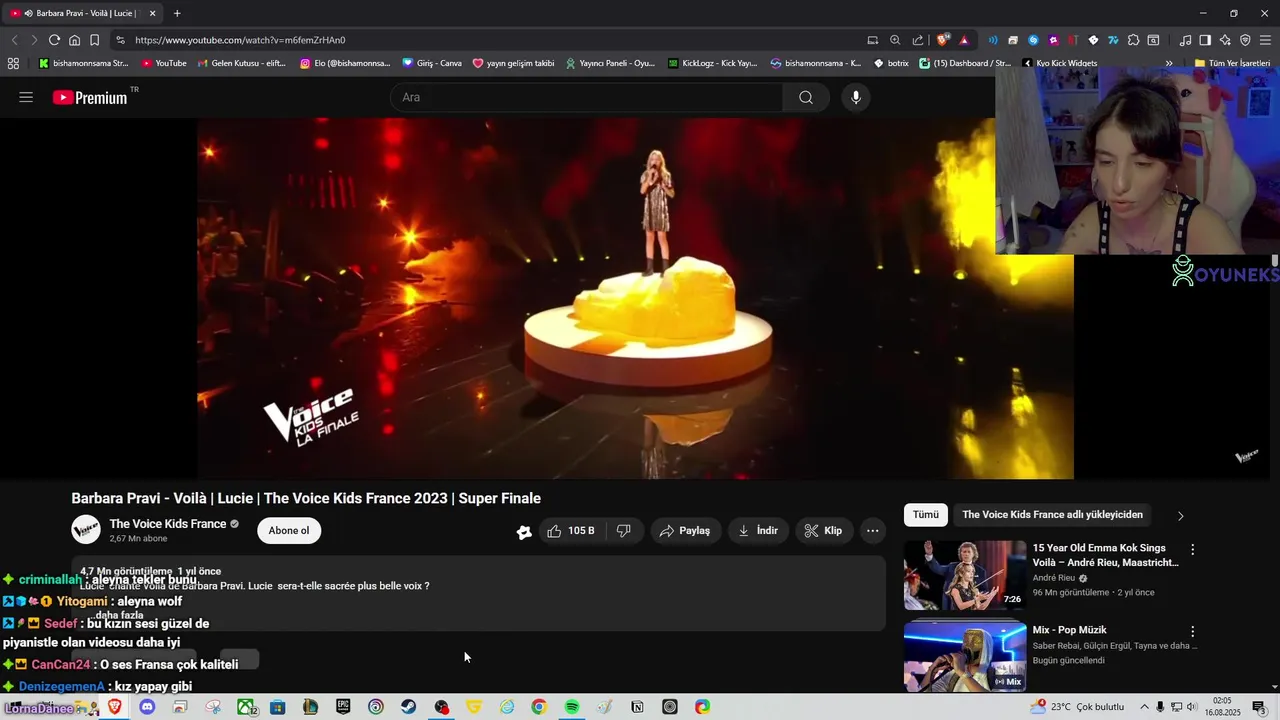The width and height of the screenshot is (1280, 720).
Task: Open the 'Mix - Pop Müzik' playlist thumbnail
Action: (965, 656)
